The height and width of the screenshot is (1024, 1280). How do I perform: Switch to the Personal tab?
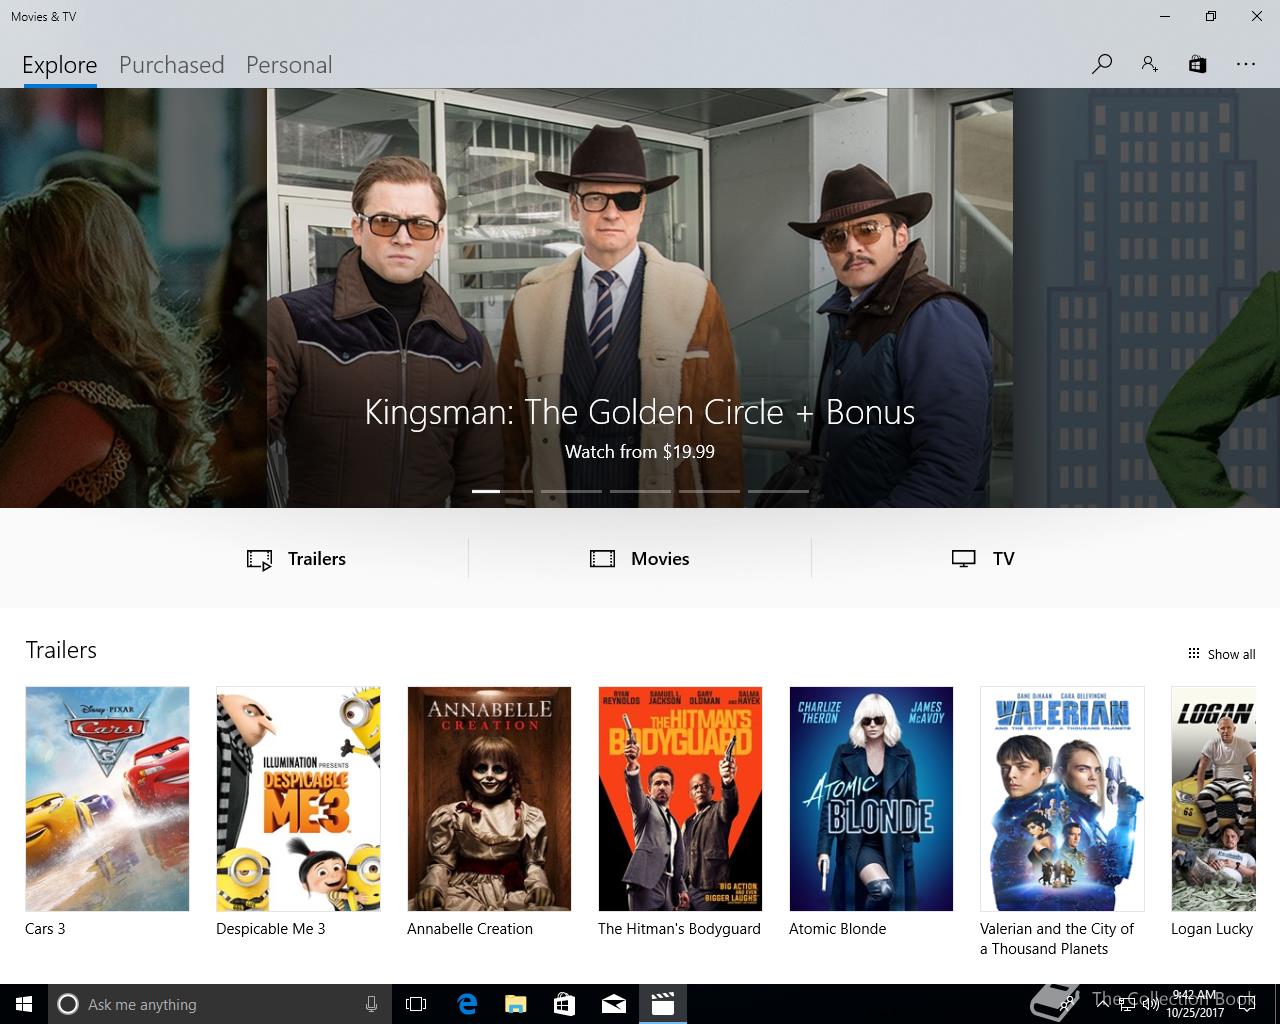(289, 65)
